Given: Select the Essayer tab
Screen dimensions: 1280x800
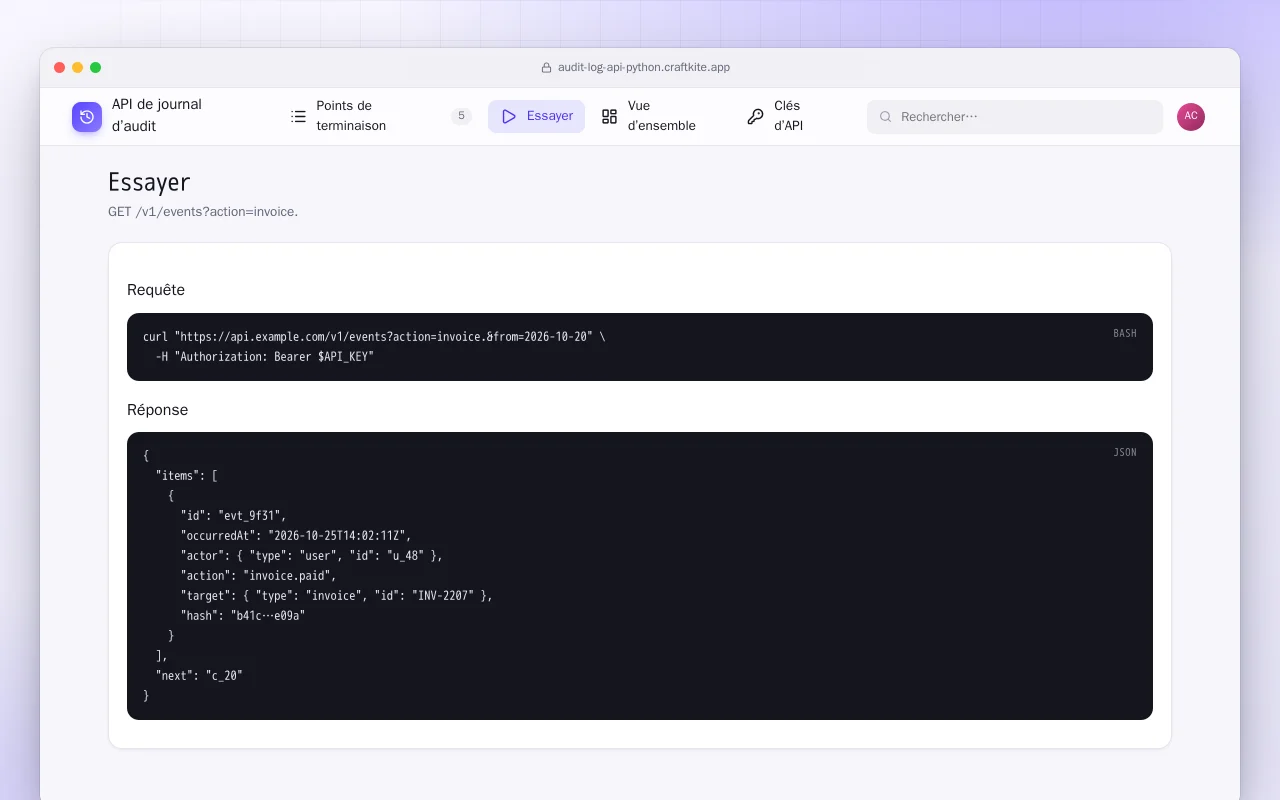Looking at the screenshot, I should tap(536, 116).
